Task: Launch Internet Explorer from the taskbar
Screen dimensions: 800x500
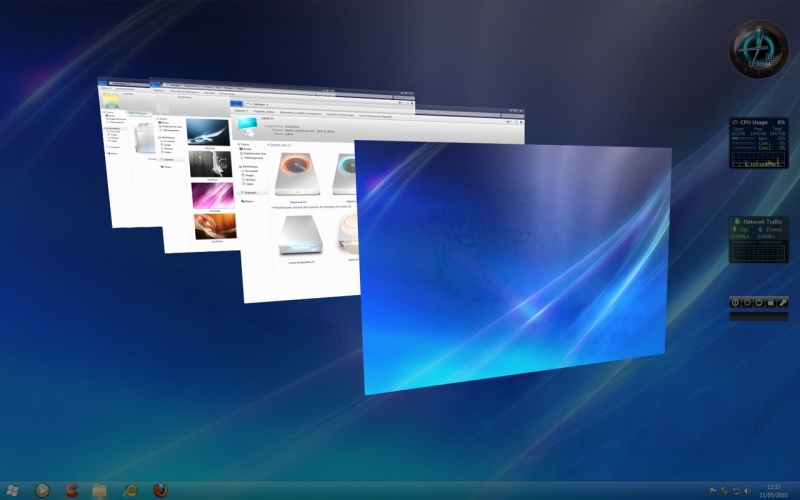Action: pyautogui.click(x=131, y=490)
